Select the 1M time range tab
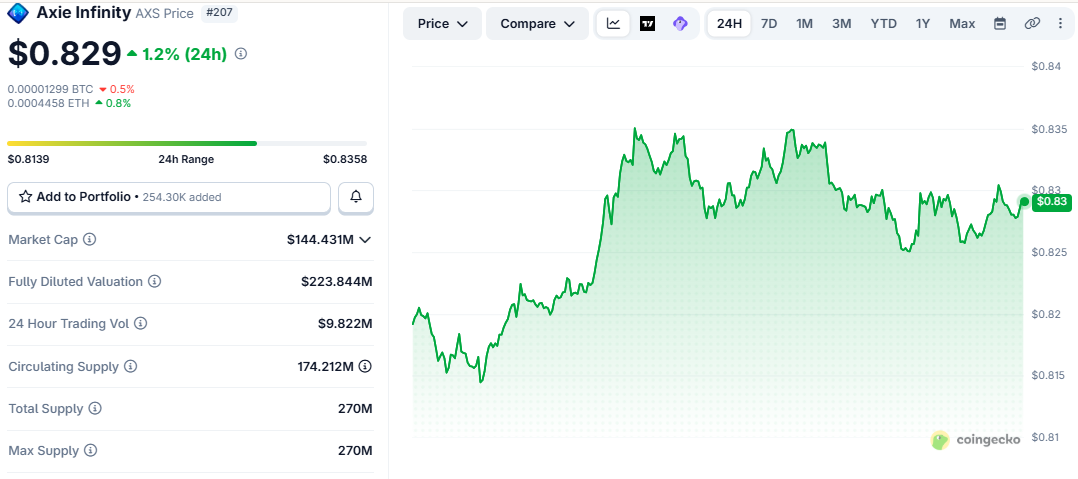This screenshot has height=479, width=1078. 804,23
